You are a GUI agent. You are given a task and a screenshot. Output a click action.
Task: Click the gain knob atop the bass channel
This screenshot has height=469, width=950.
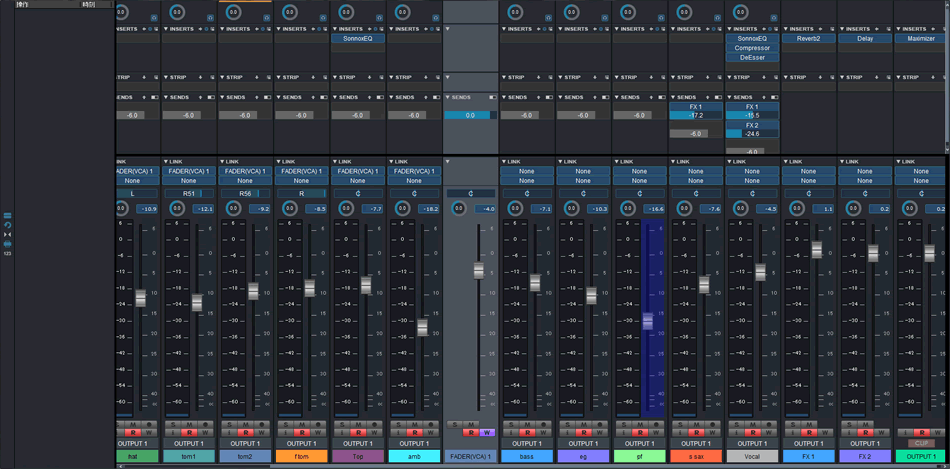515,13
